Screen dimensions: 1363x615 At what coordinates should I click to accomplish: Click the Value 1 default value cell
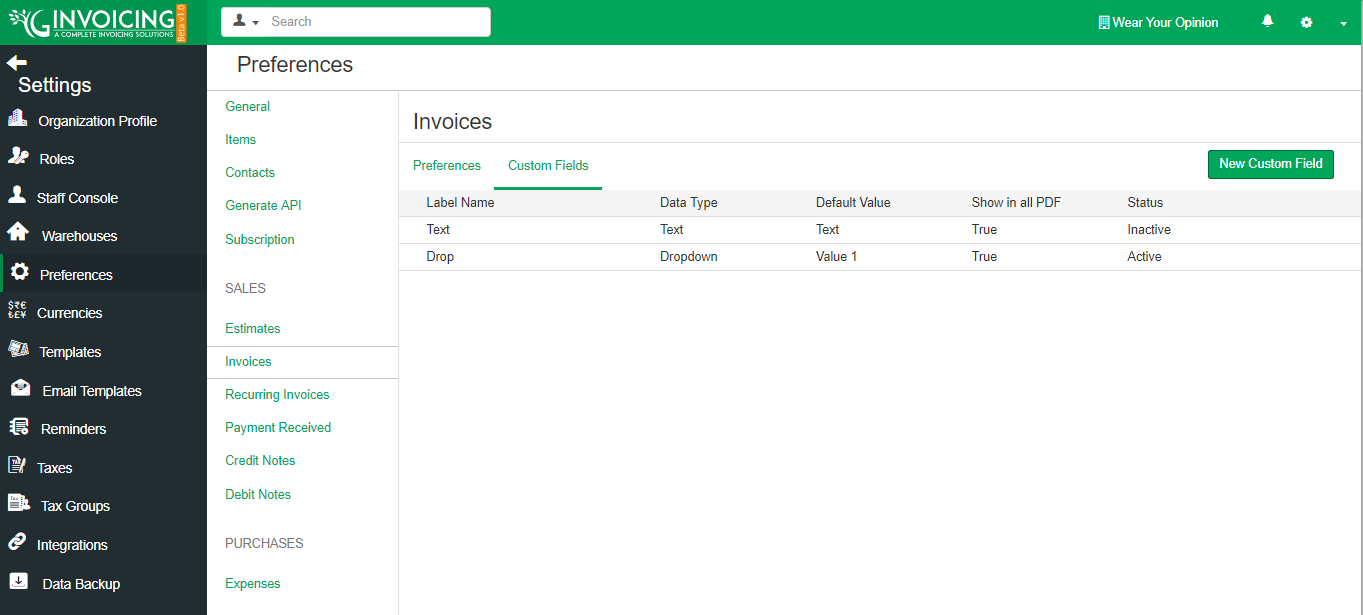pos(837,257)
